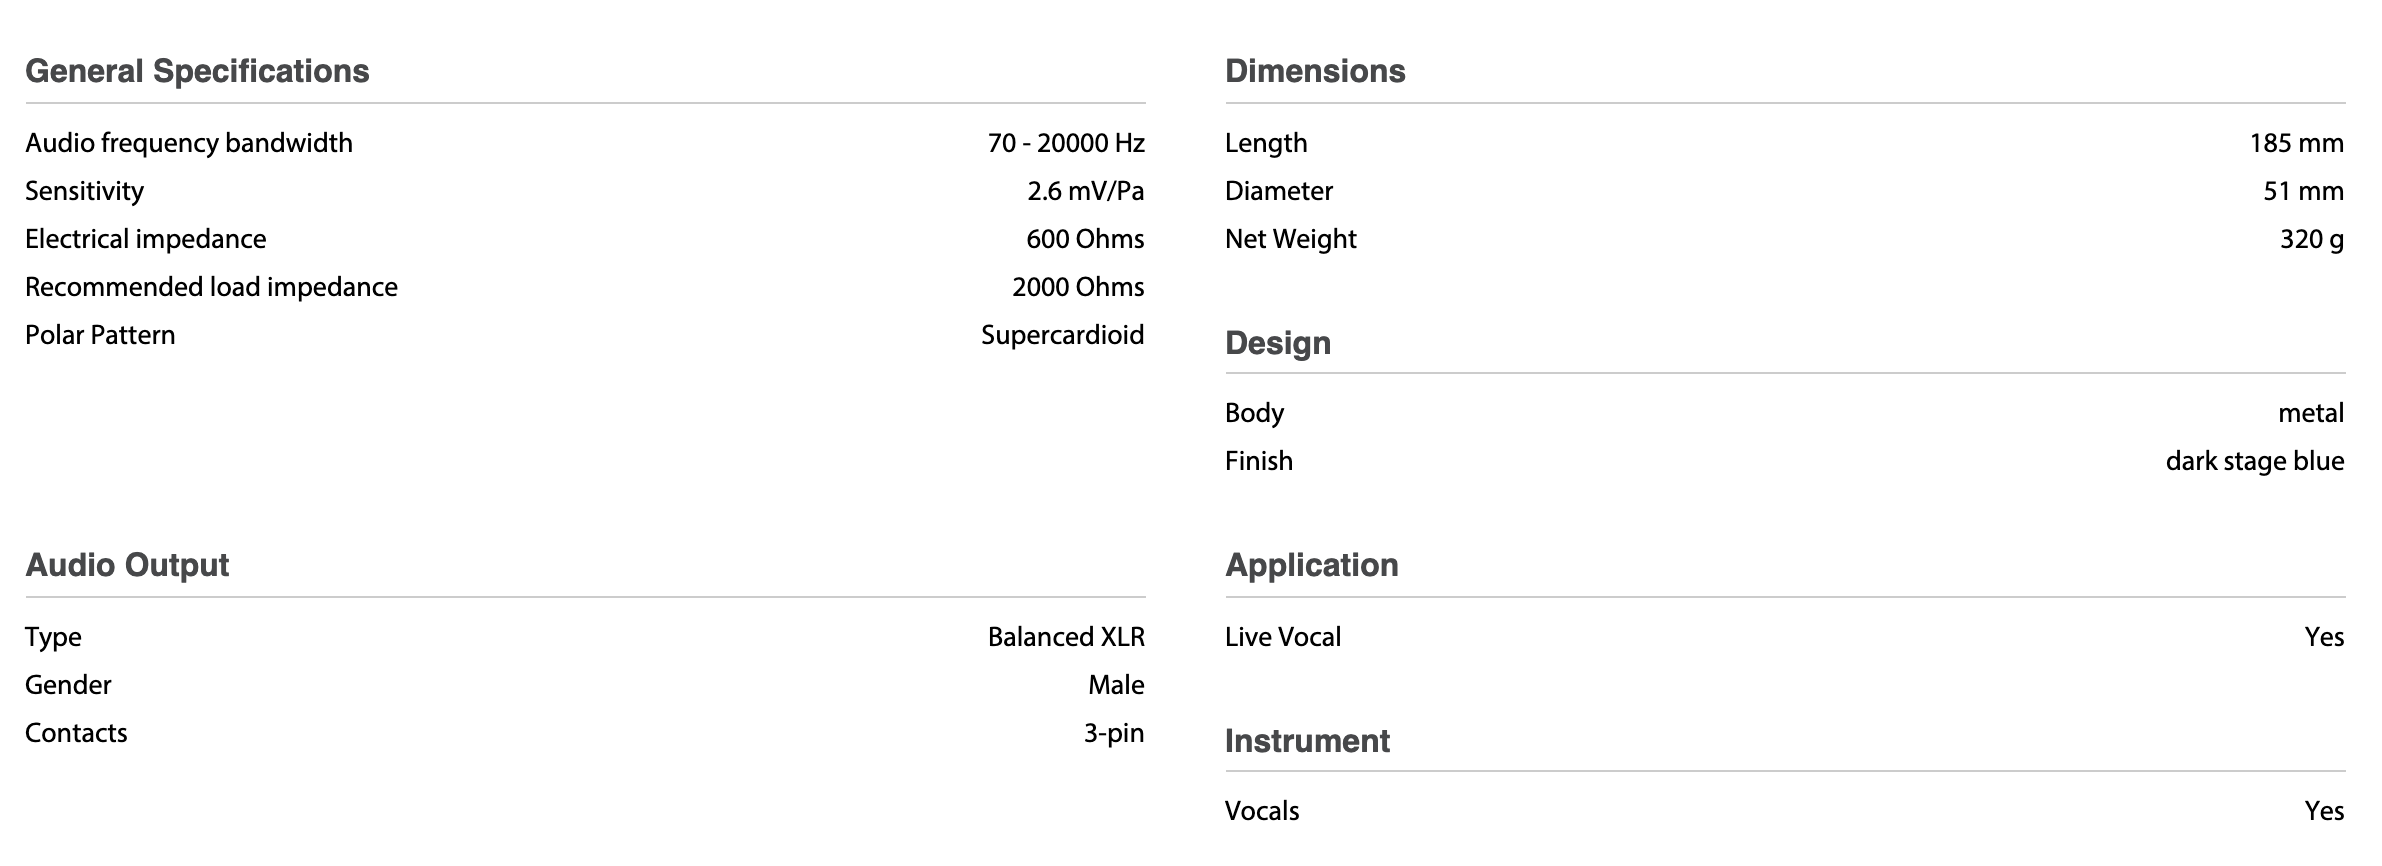The height and width of the screenshot is (866, 2382).
Task: Click the General Specifications heading
Action: (197, 71)
